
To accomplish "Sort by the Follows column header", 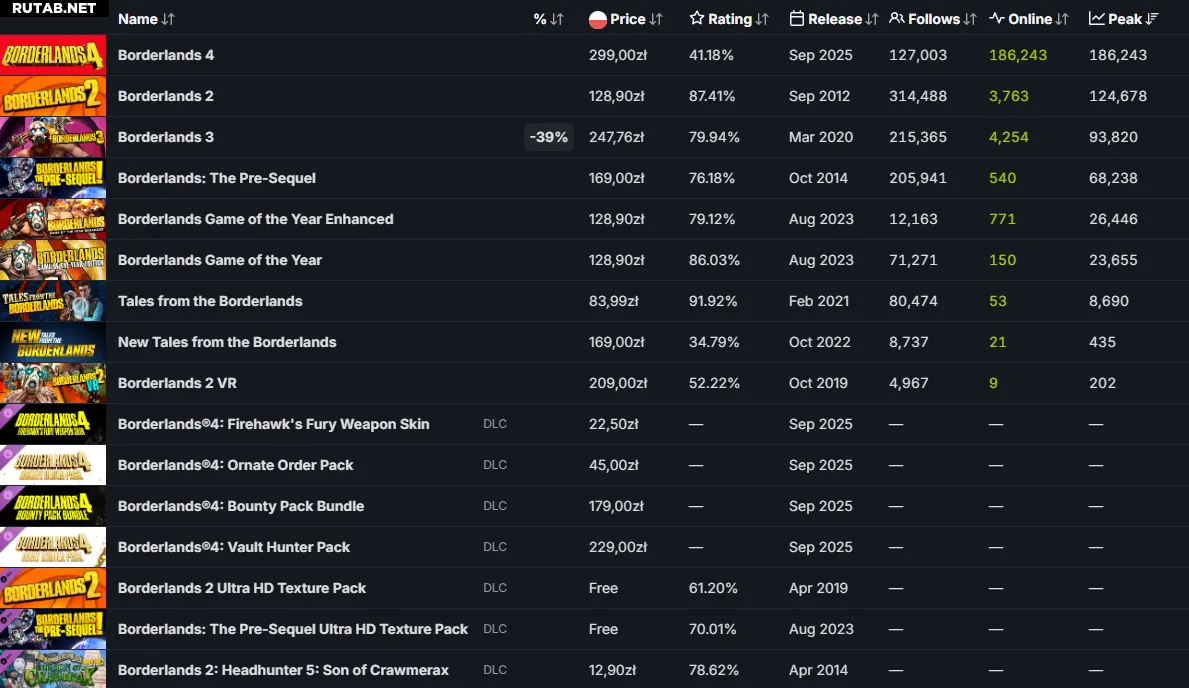I will tap(934, 19).
